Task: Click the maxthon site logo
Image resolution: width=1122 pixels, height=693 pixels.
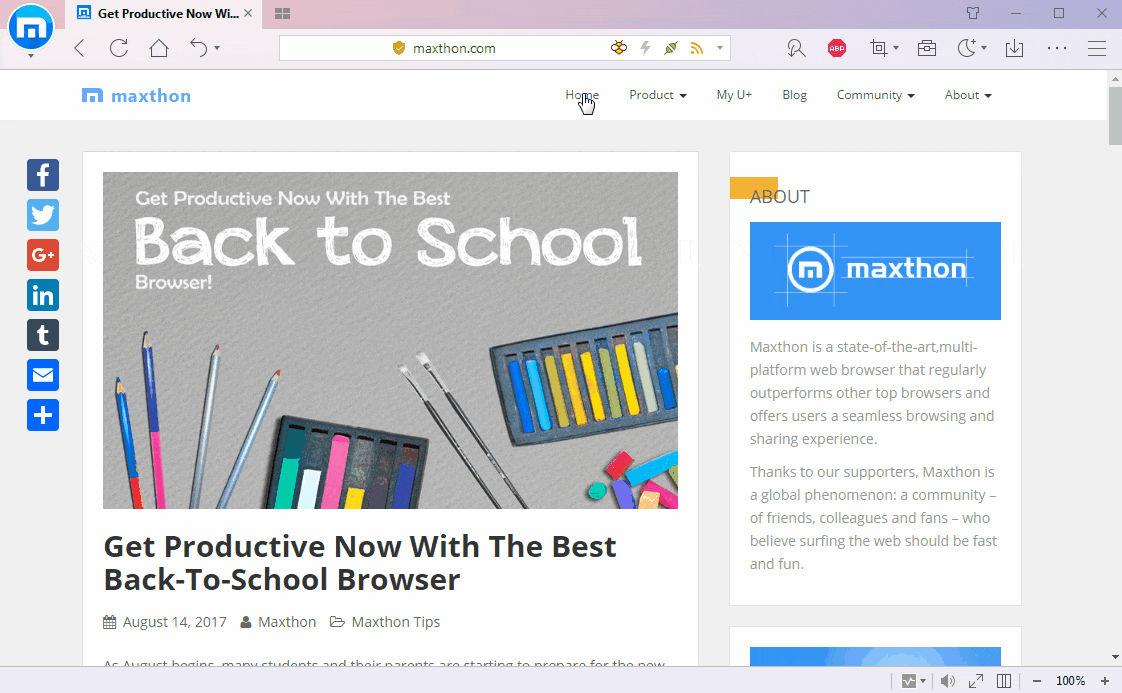Action: [136, 95]
